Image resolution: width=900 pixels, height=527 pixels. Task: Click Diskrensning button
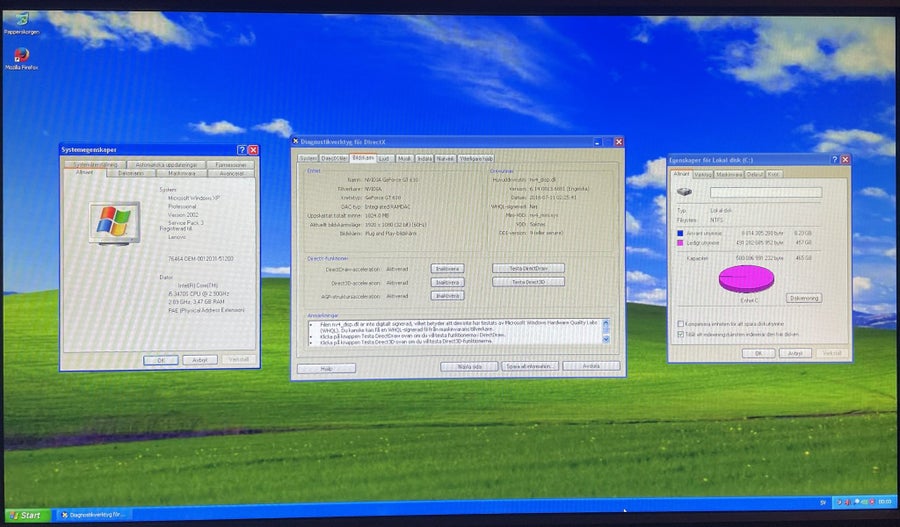coord(804,299)
